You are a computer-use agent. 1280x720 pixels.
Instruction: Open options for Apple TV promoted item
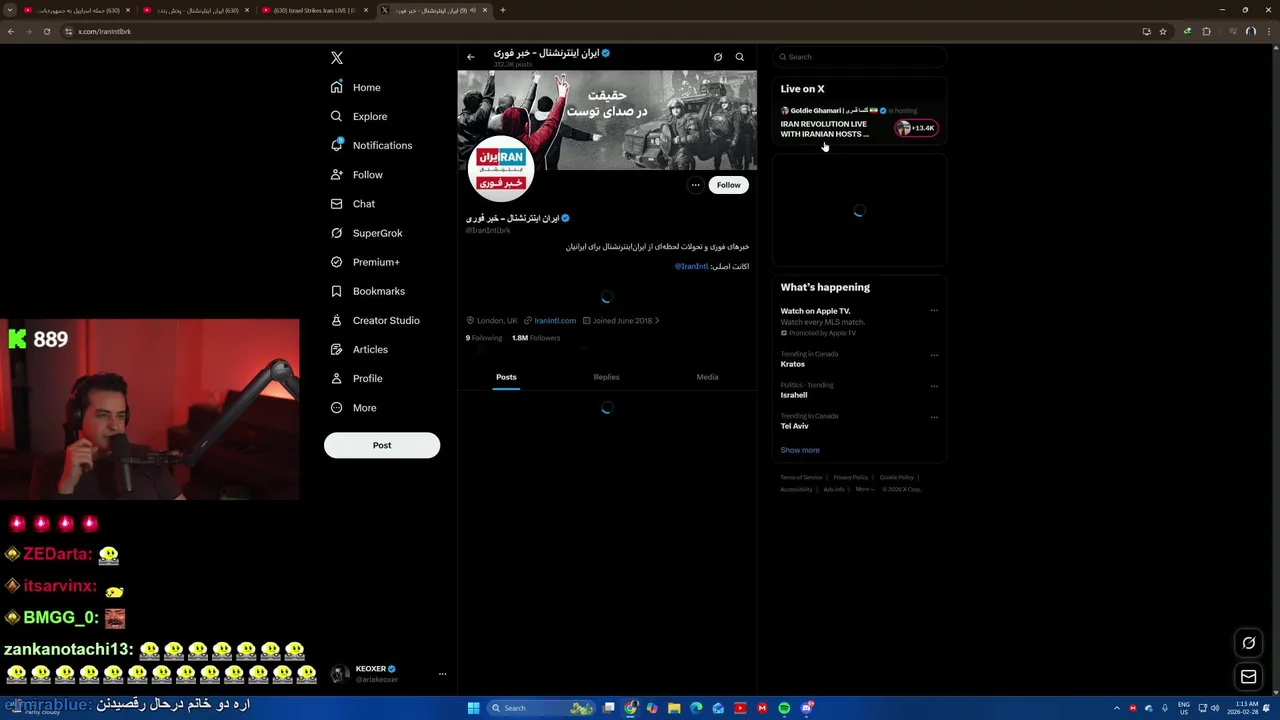(934, 311)
